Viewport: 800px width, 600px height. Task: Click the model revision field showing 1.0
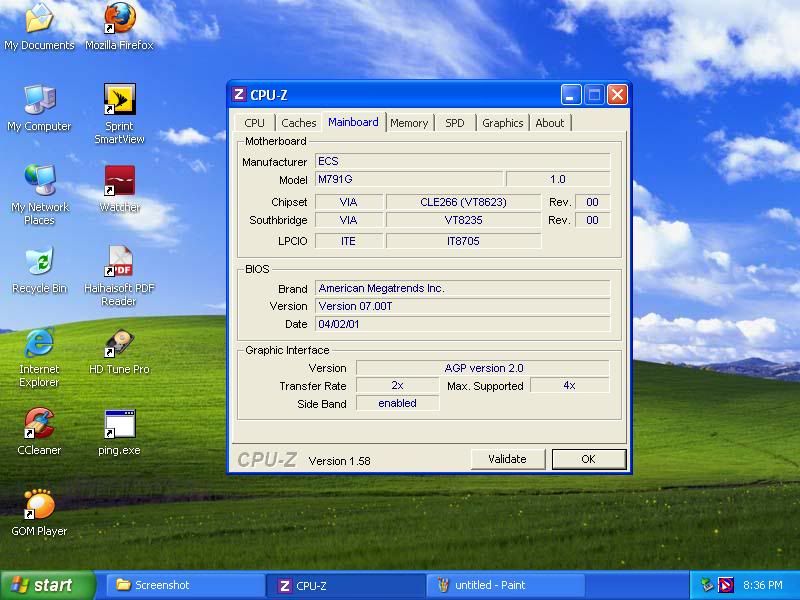pos(558,179)
